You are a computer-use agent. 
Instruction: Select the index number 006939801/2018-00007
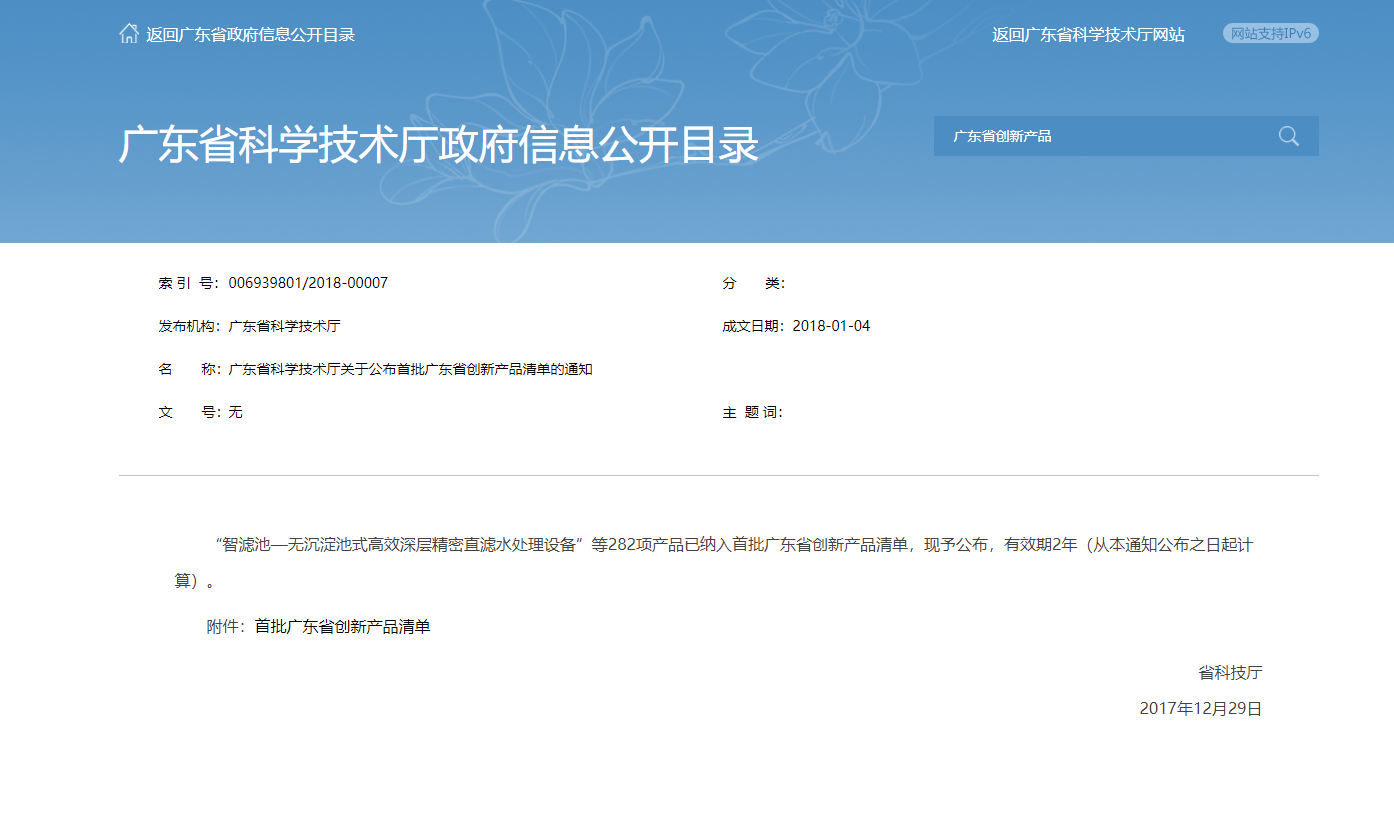pos(308,282)
